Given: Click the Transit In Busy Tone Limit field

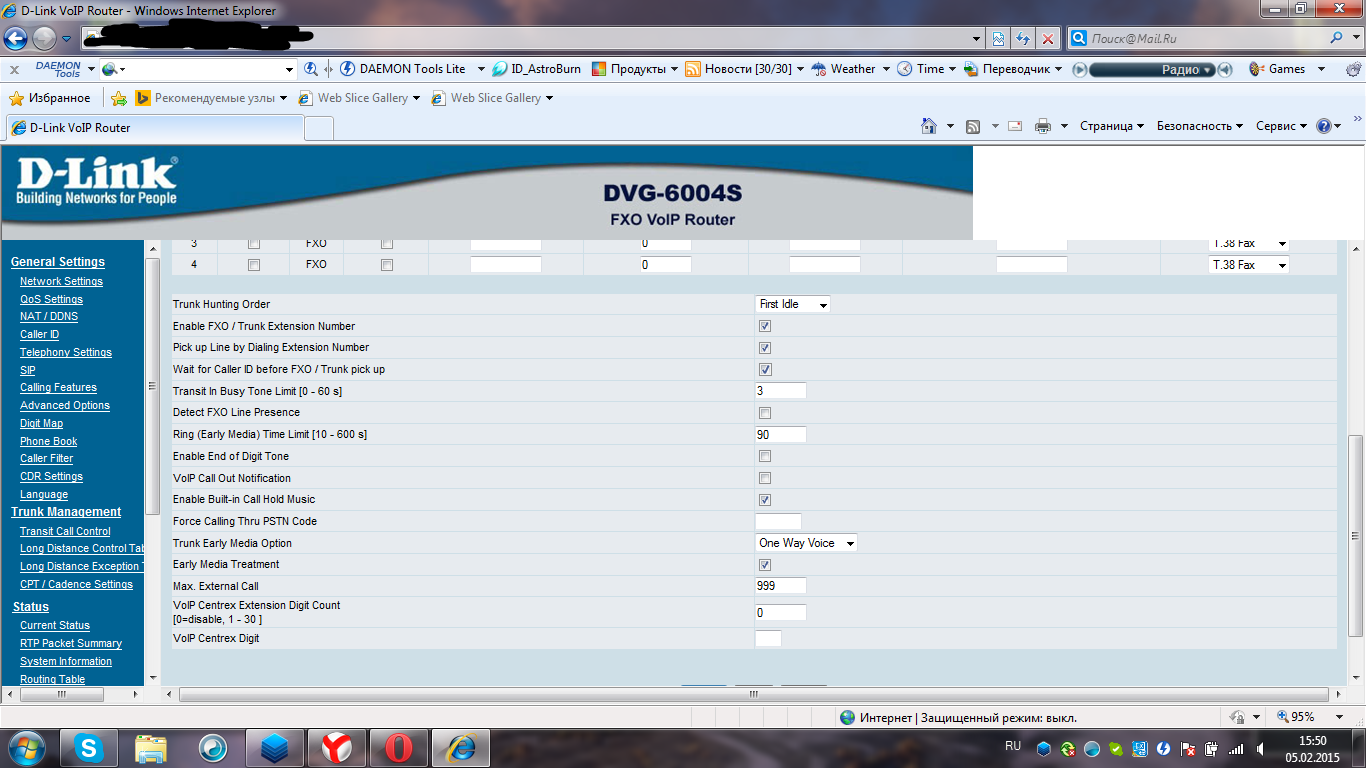Looking at the screenshot, I should click(780, 391).
